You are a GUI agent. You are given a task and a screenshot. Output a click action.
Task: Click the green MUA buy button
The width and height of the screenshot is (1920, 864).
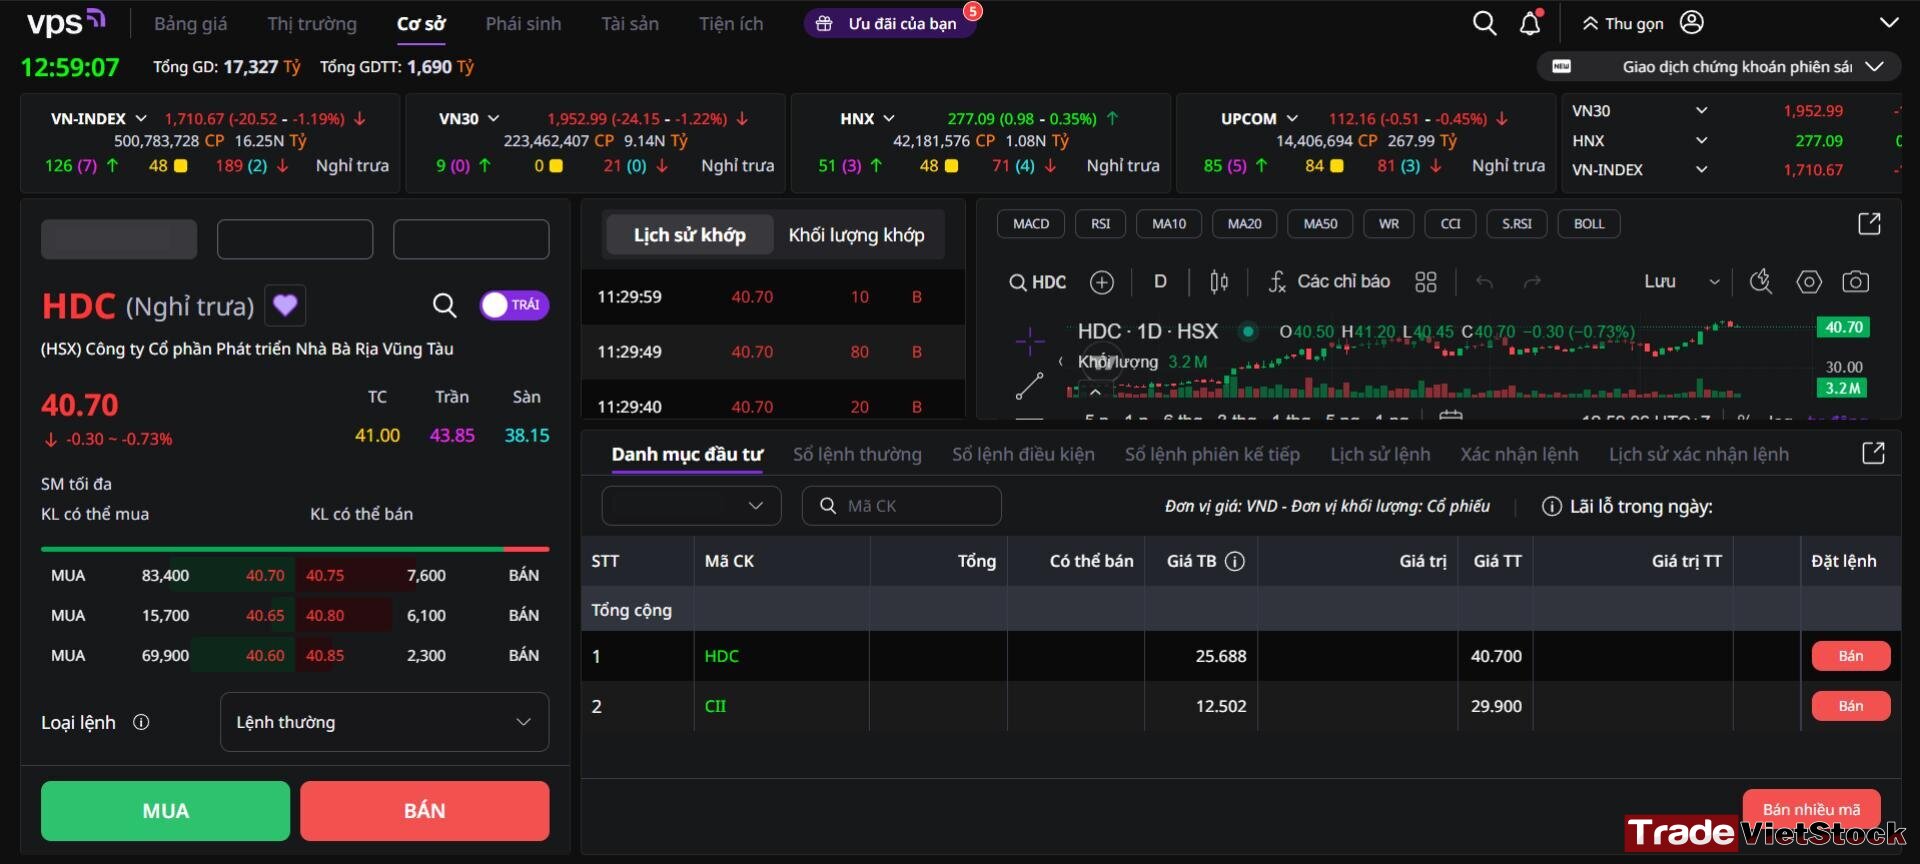point(165,811)
